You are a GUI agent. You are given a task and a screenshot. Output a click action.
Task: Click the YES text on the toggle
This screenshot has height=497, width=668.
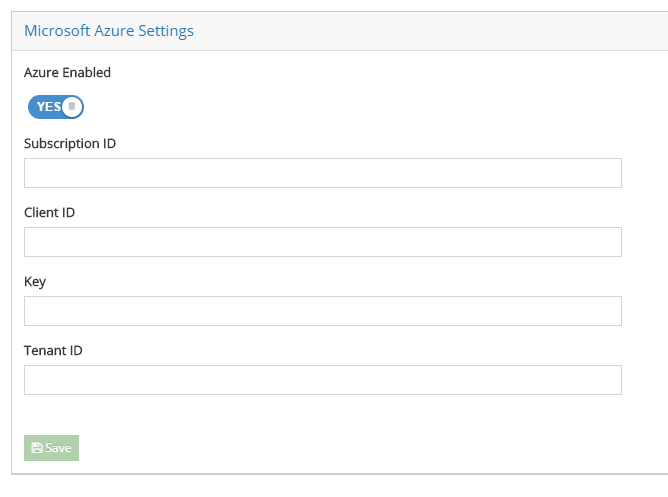pos(49,106)
